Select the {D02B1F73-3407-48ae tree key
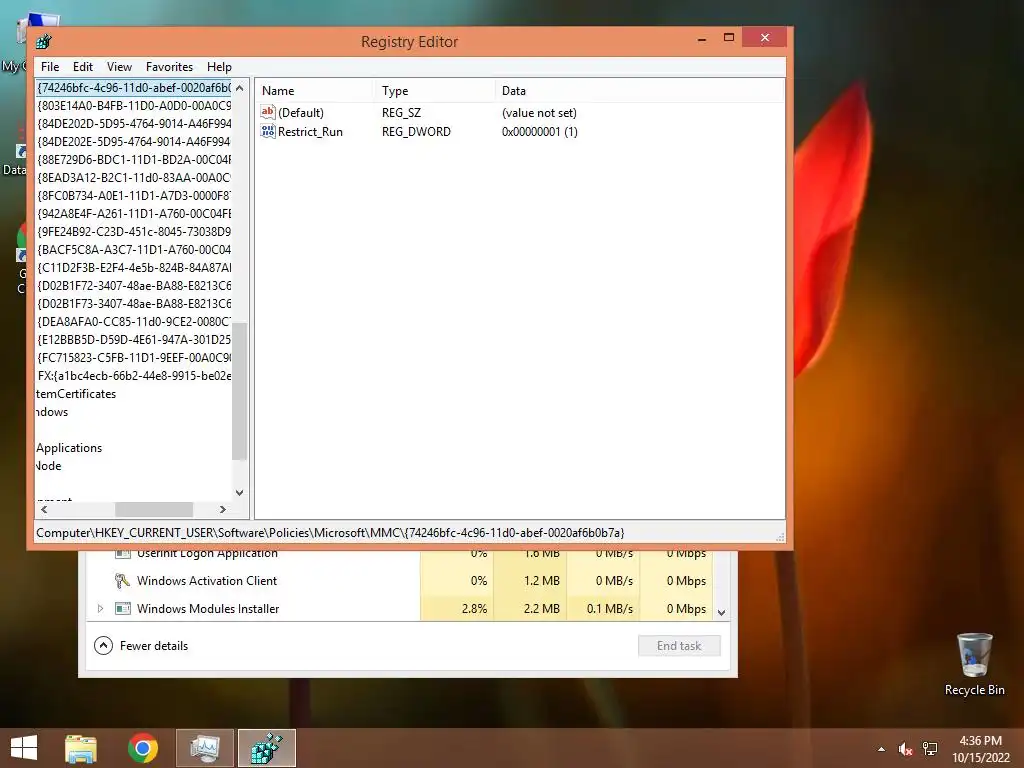Screen dimensions: 1024x768 pyautogui.click(x=134, y=304)
